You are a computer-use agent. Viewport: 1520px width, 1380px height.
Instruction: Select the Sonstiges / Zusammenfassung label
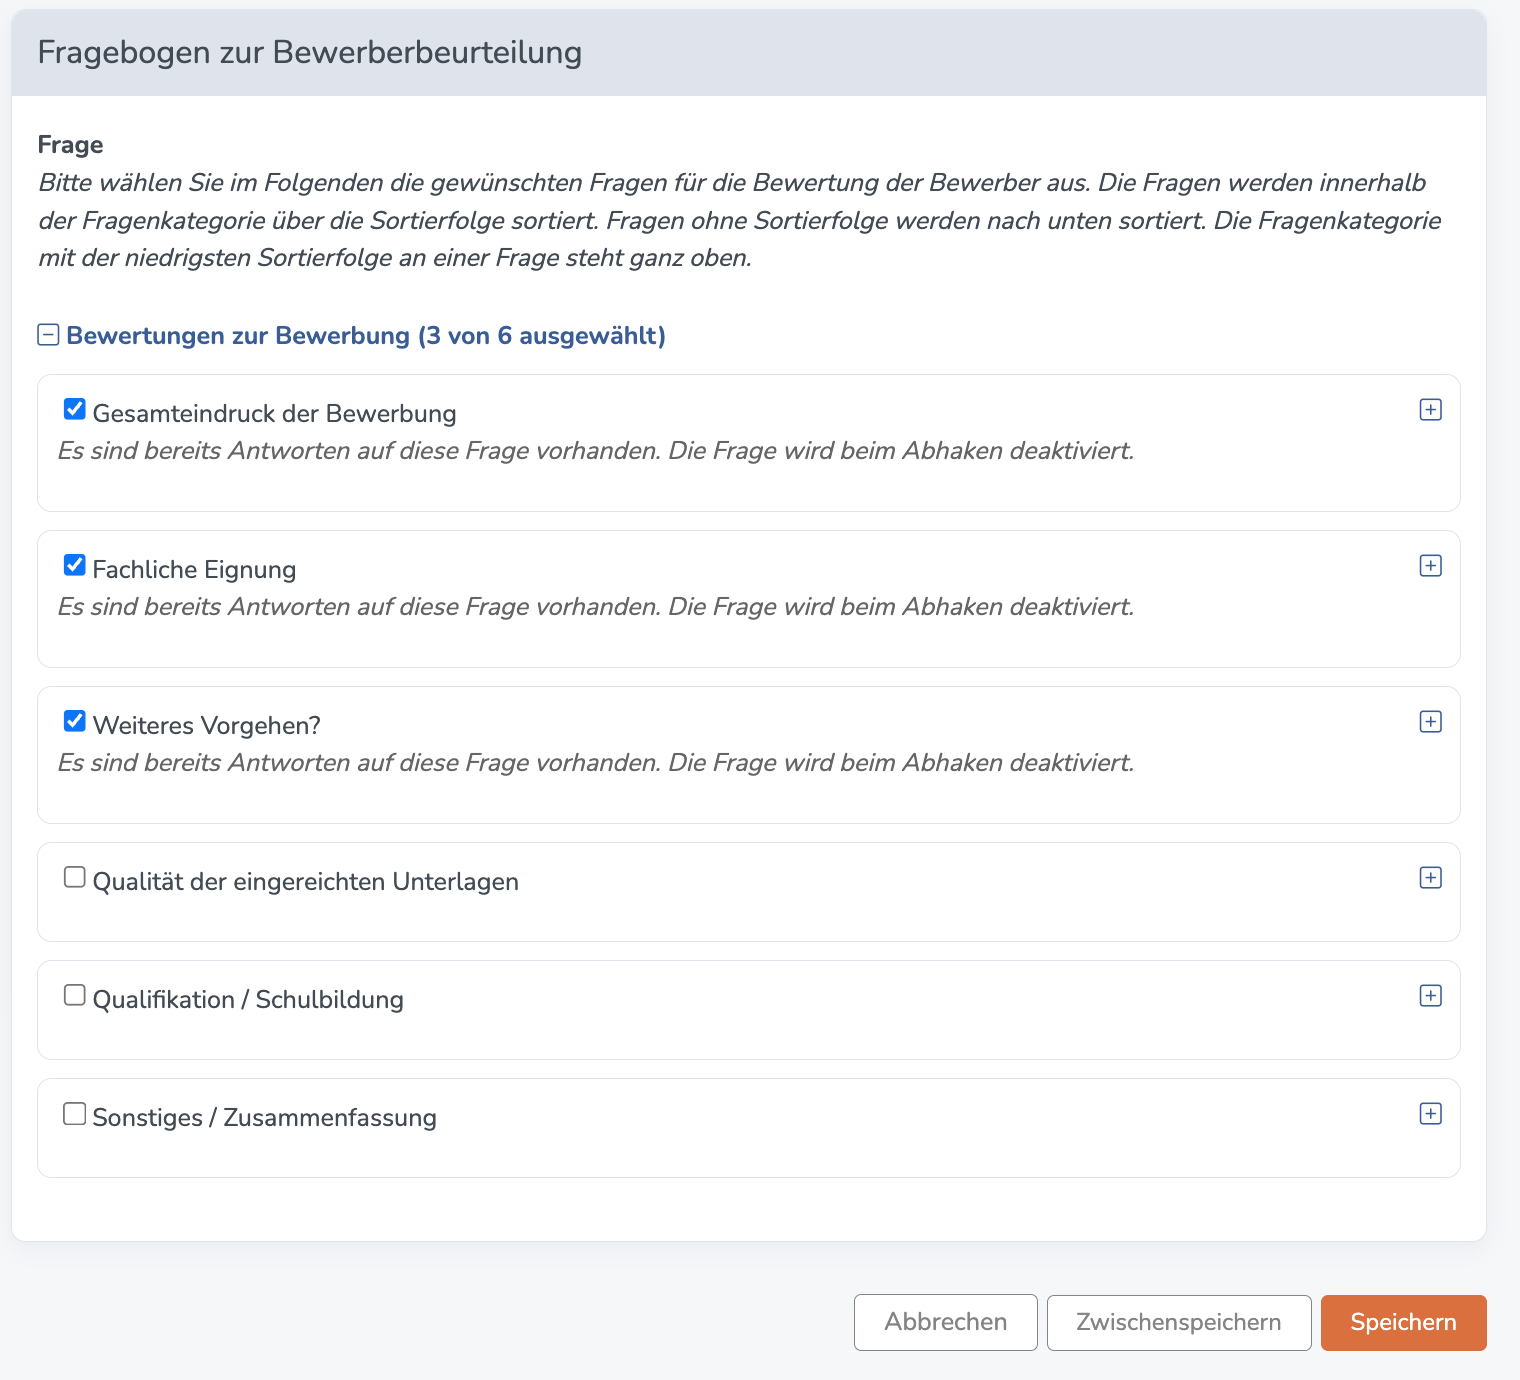point(265,1118)
